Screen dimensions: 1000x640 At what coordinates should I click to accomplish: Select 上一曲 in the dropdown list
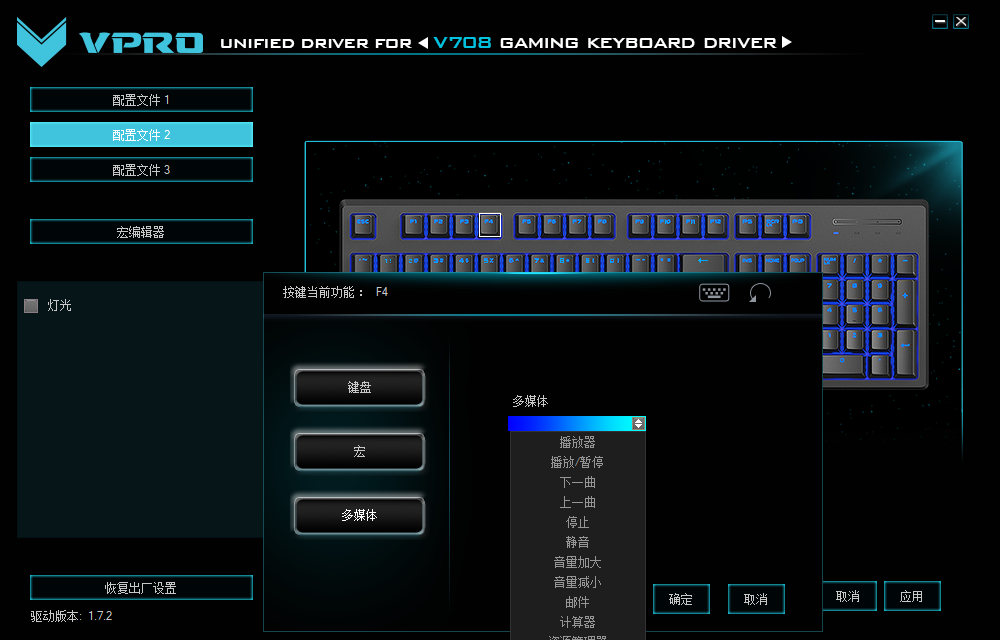pos(577,502)
